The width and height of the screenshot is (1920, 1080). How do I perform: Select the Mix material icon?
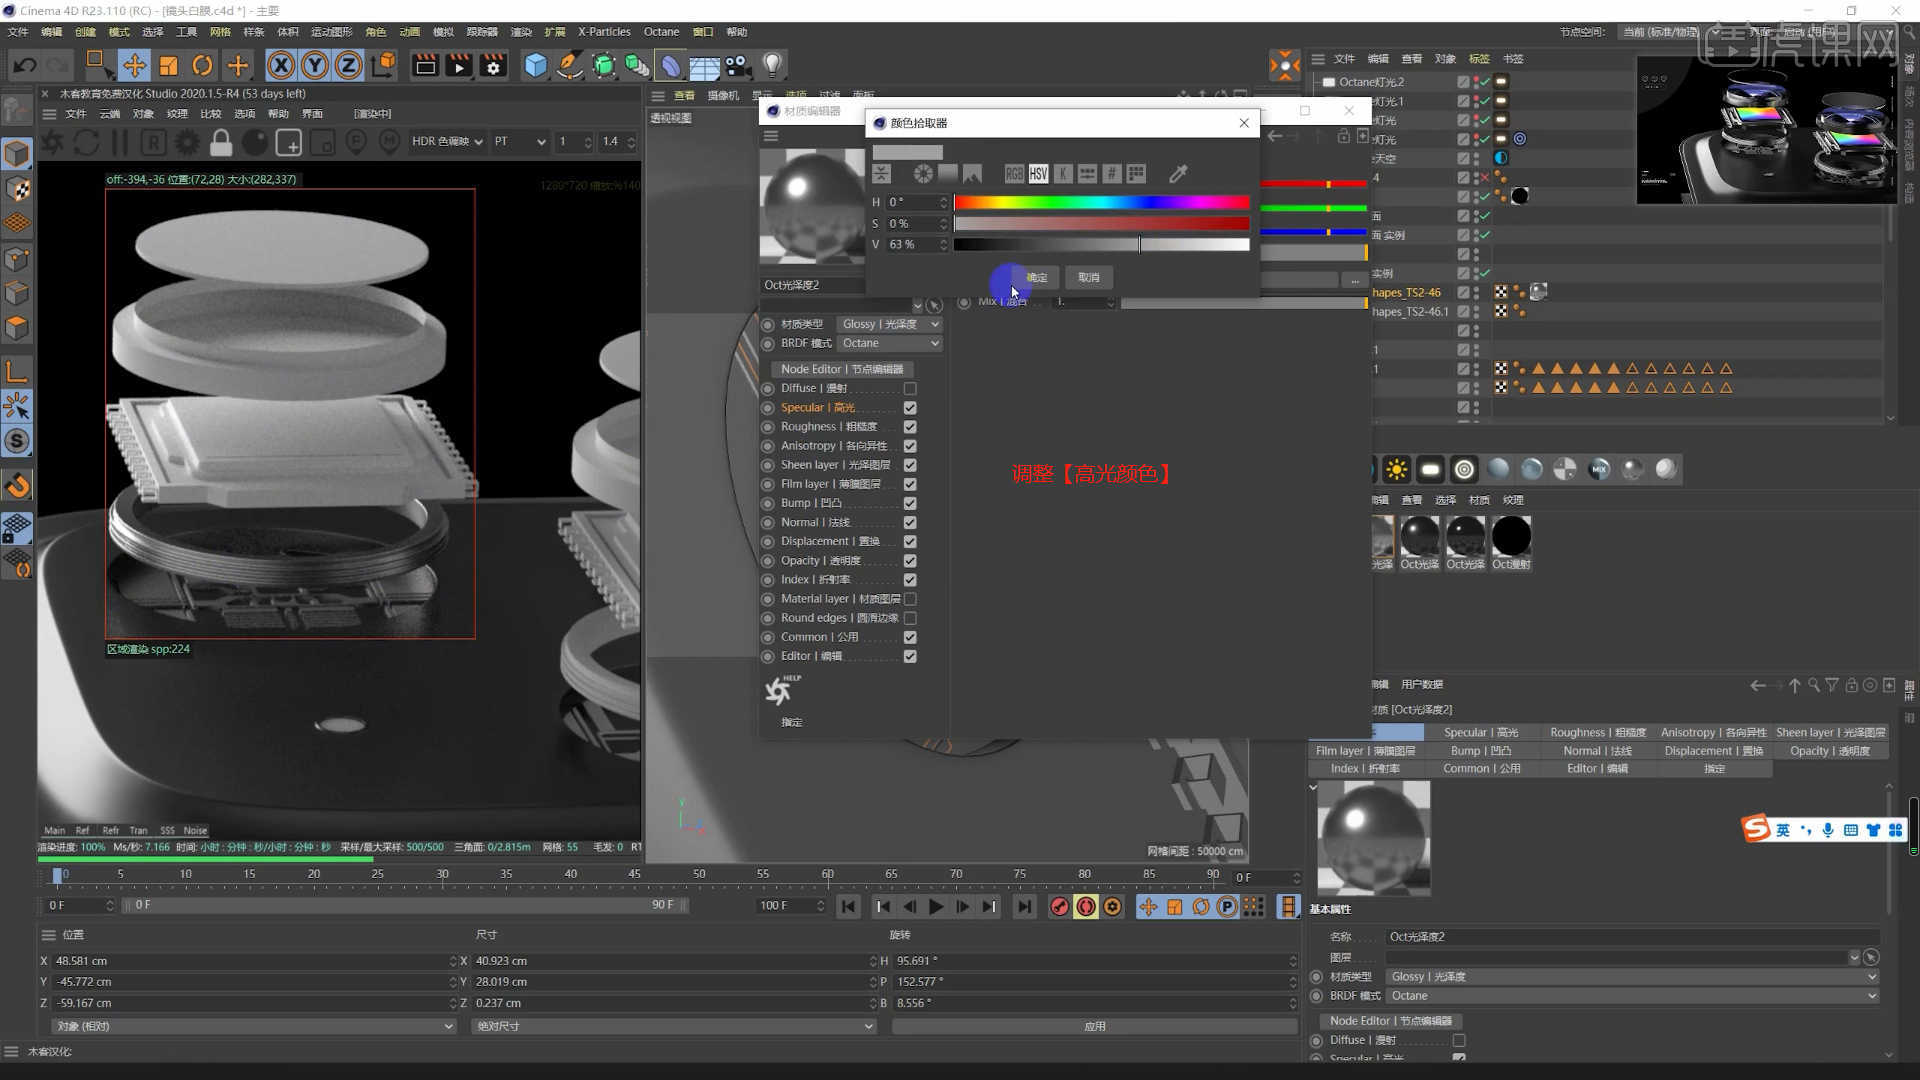pos(1598,468)
